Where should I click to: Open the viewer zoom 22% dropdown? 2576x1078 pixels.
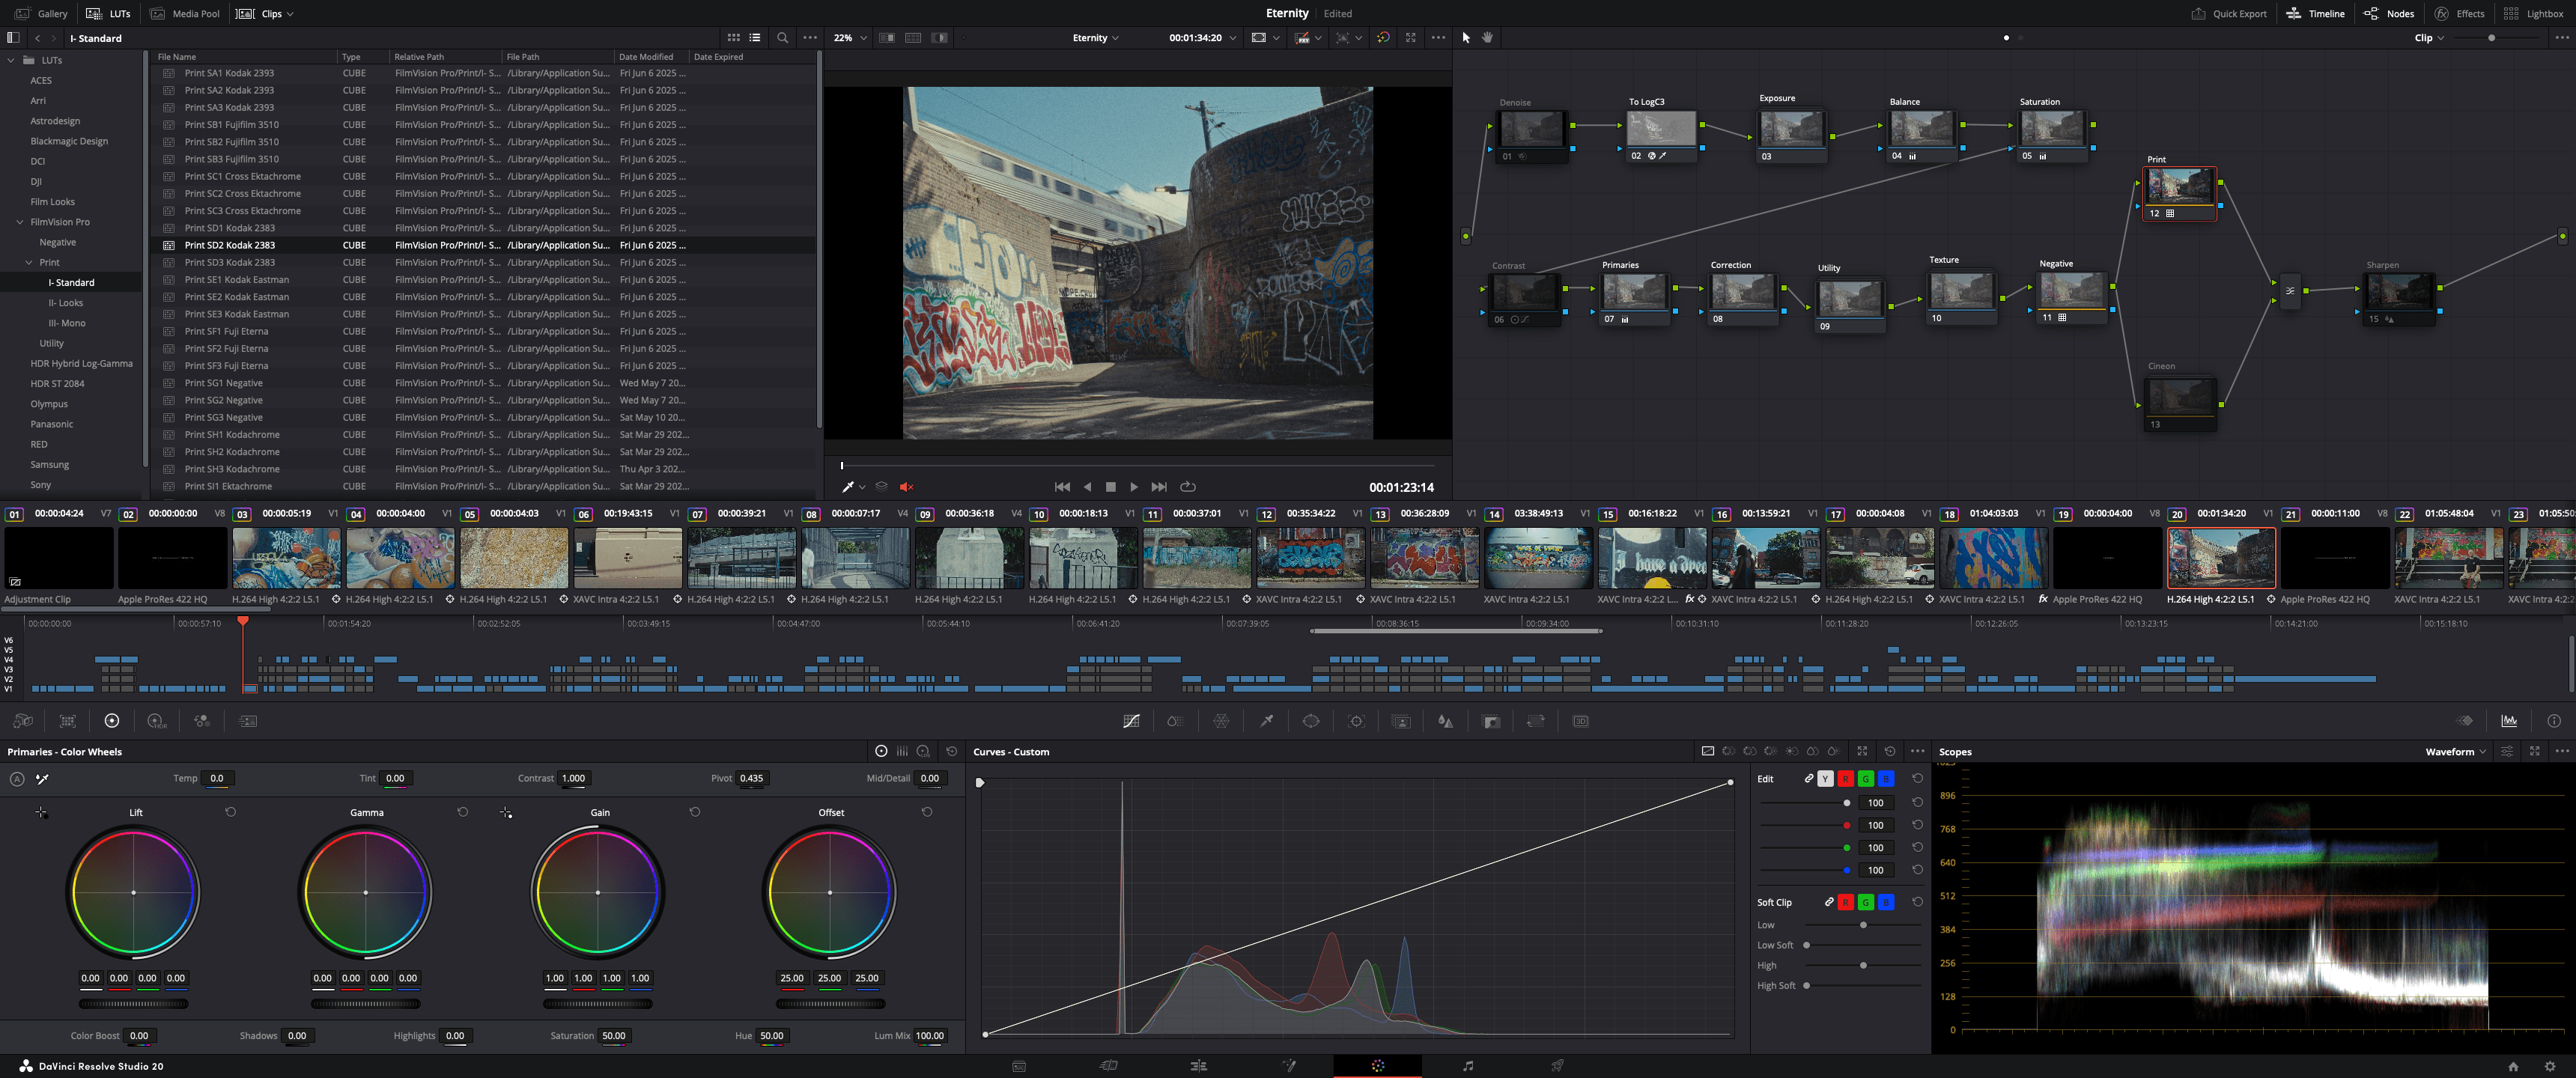click(850, 38)
